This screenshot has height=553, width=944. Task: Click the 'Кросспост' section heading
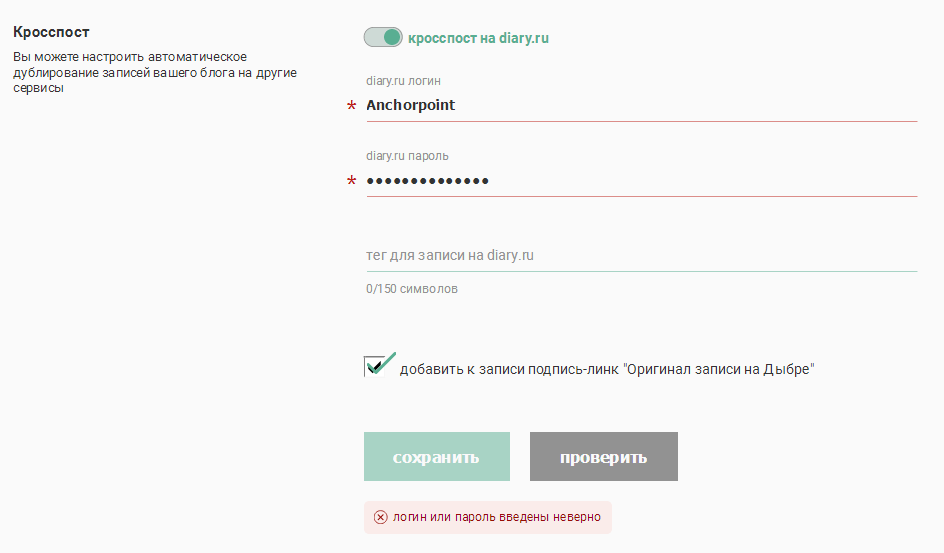point(52,32)
